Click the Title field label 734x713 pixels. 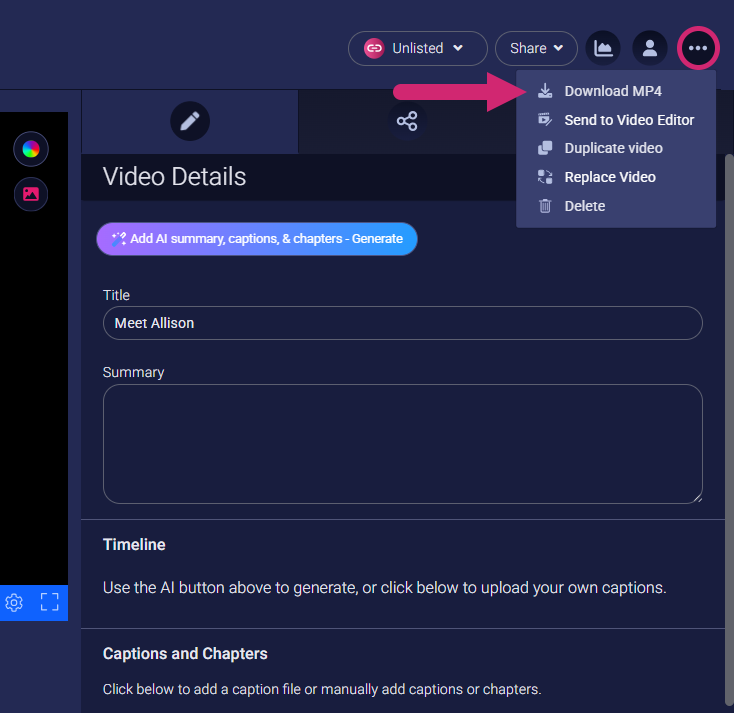116,295
